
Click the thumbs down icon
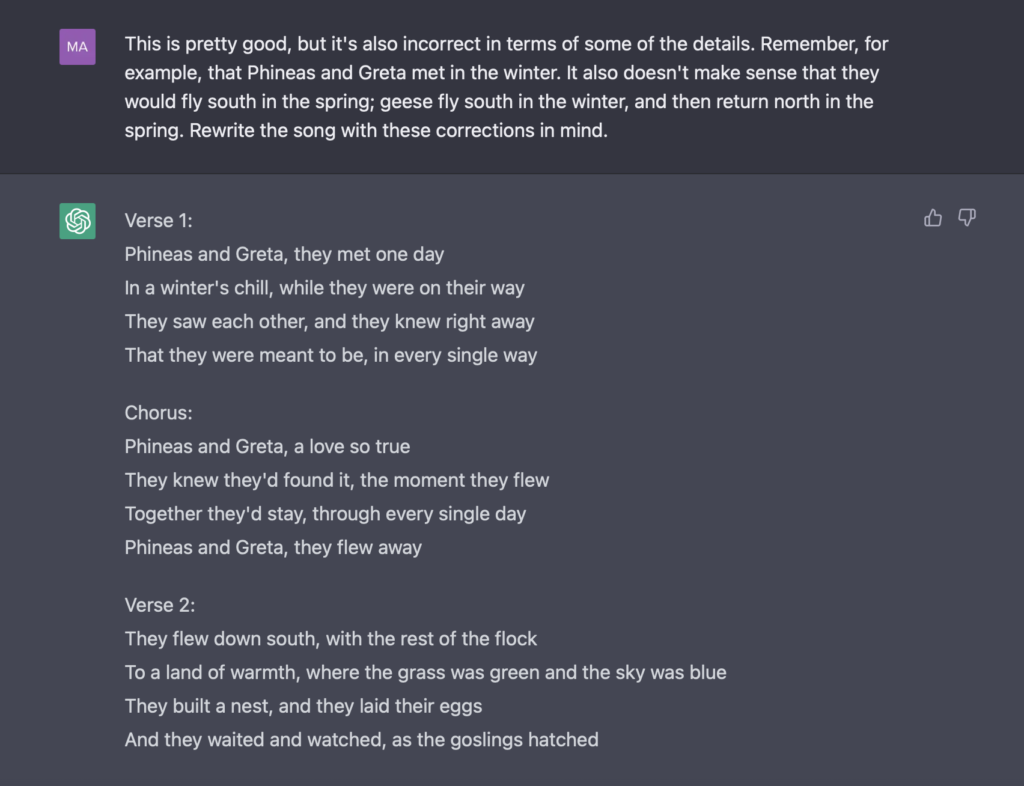click(x=966, y=218)
